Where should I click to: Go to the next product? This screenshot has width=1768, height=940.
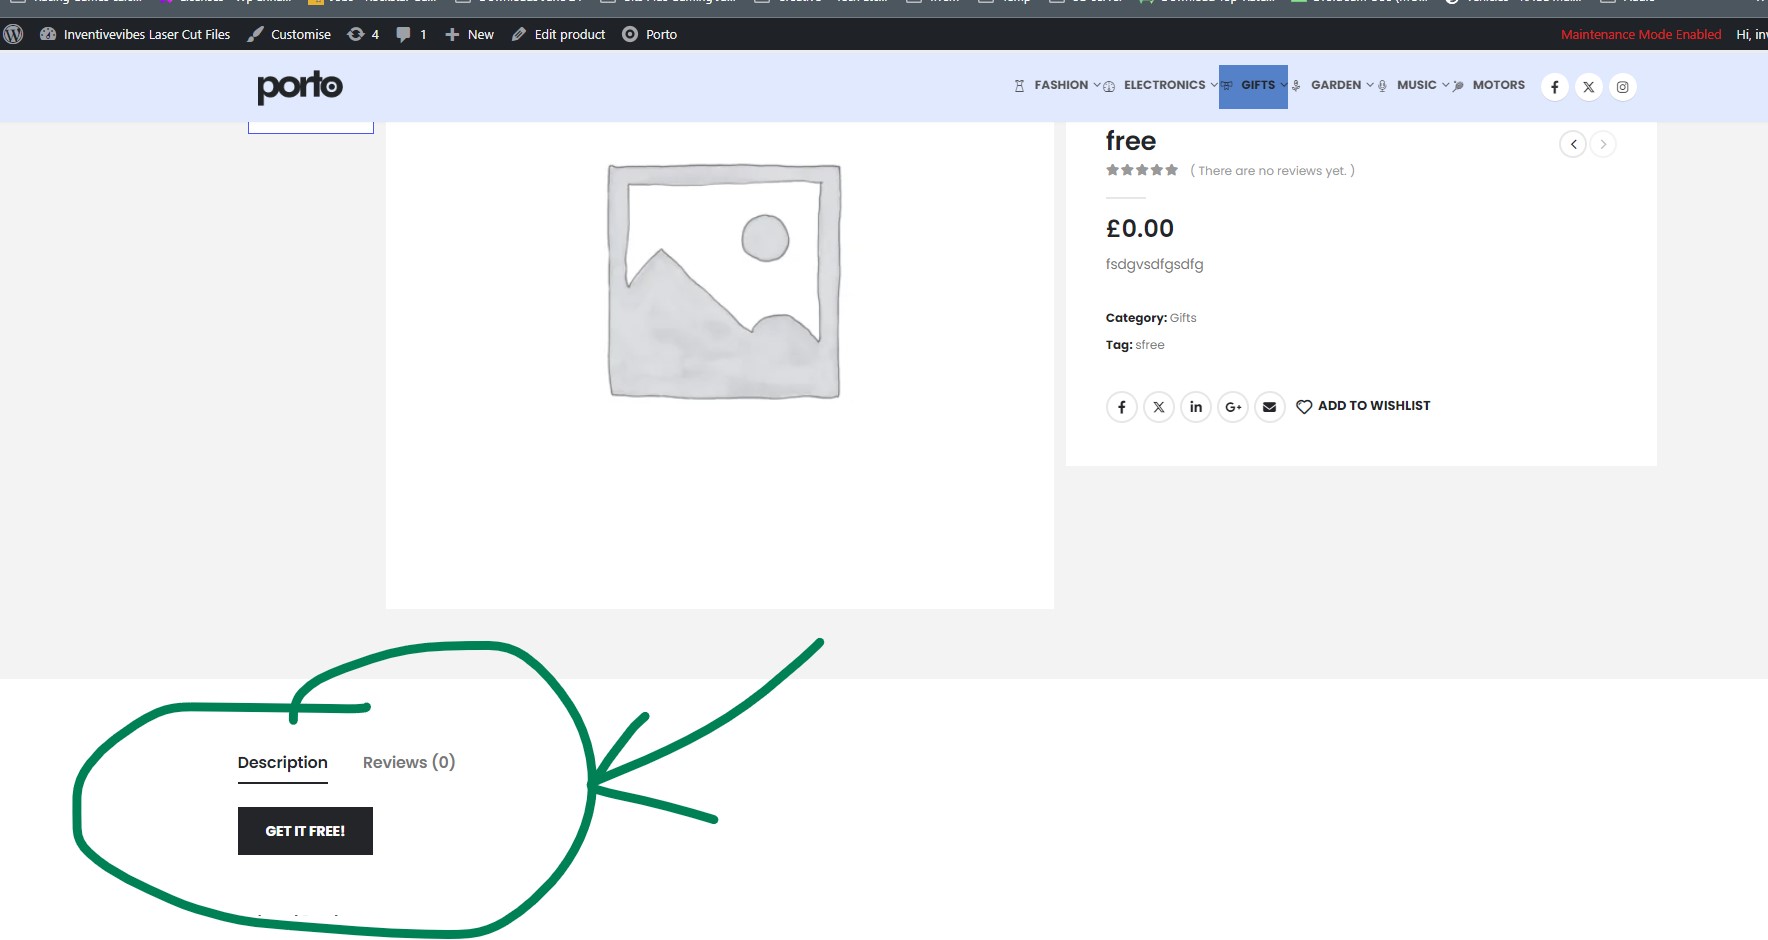1603,144
